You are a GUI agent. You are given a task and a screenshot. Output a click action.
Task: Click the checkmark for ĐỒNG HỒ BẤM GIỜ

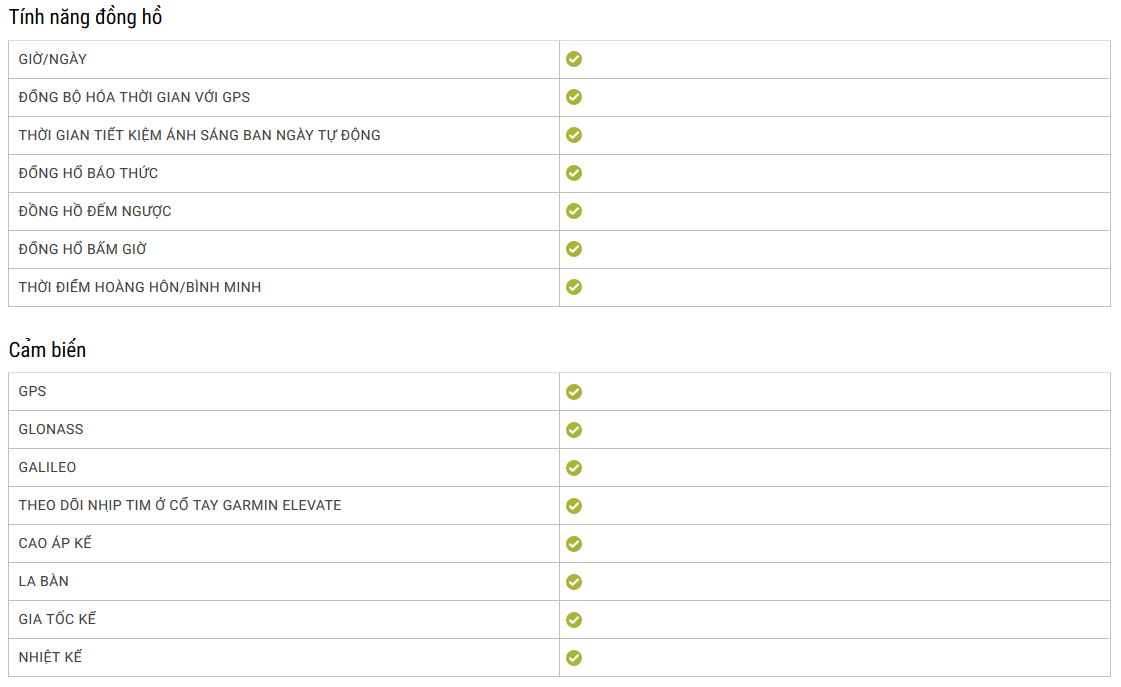pyautogui.click(x=574, y=249)
